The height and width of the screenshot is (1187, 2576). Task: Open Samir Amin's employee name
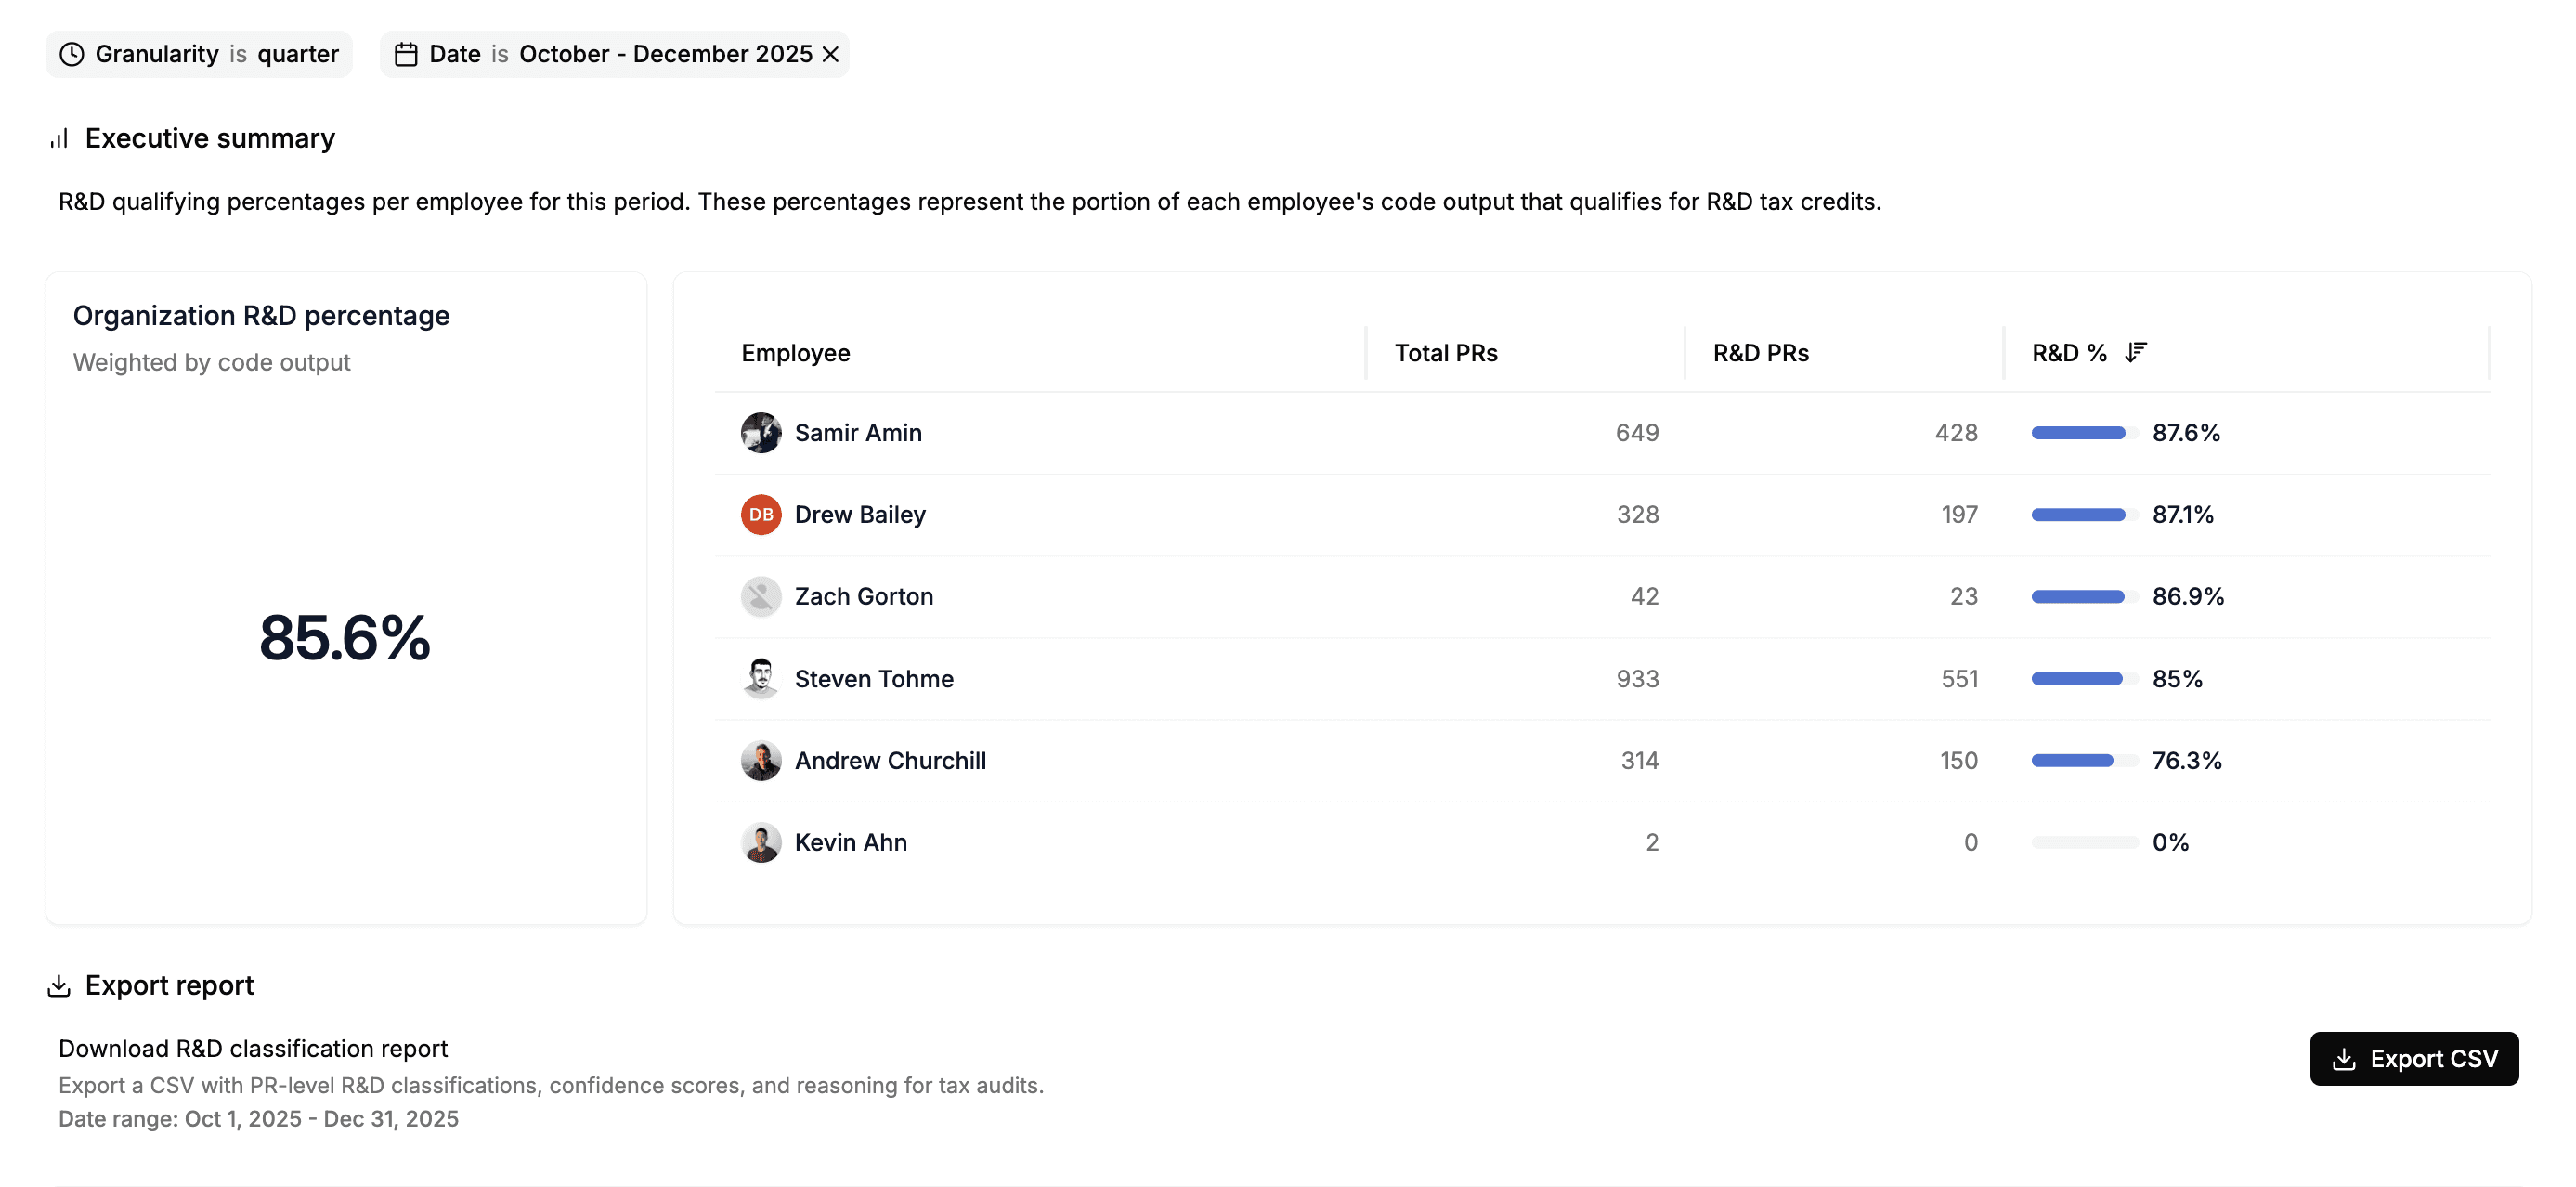point(858,432)
